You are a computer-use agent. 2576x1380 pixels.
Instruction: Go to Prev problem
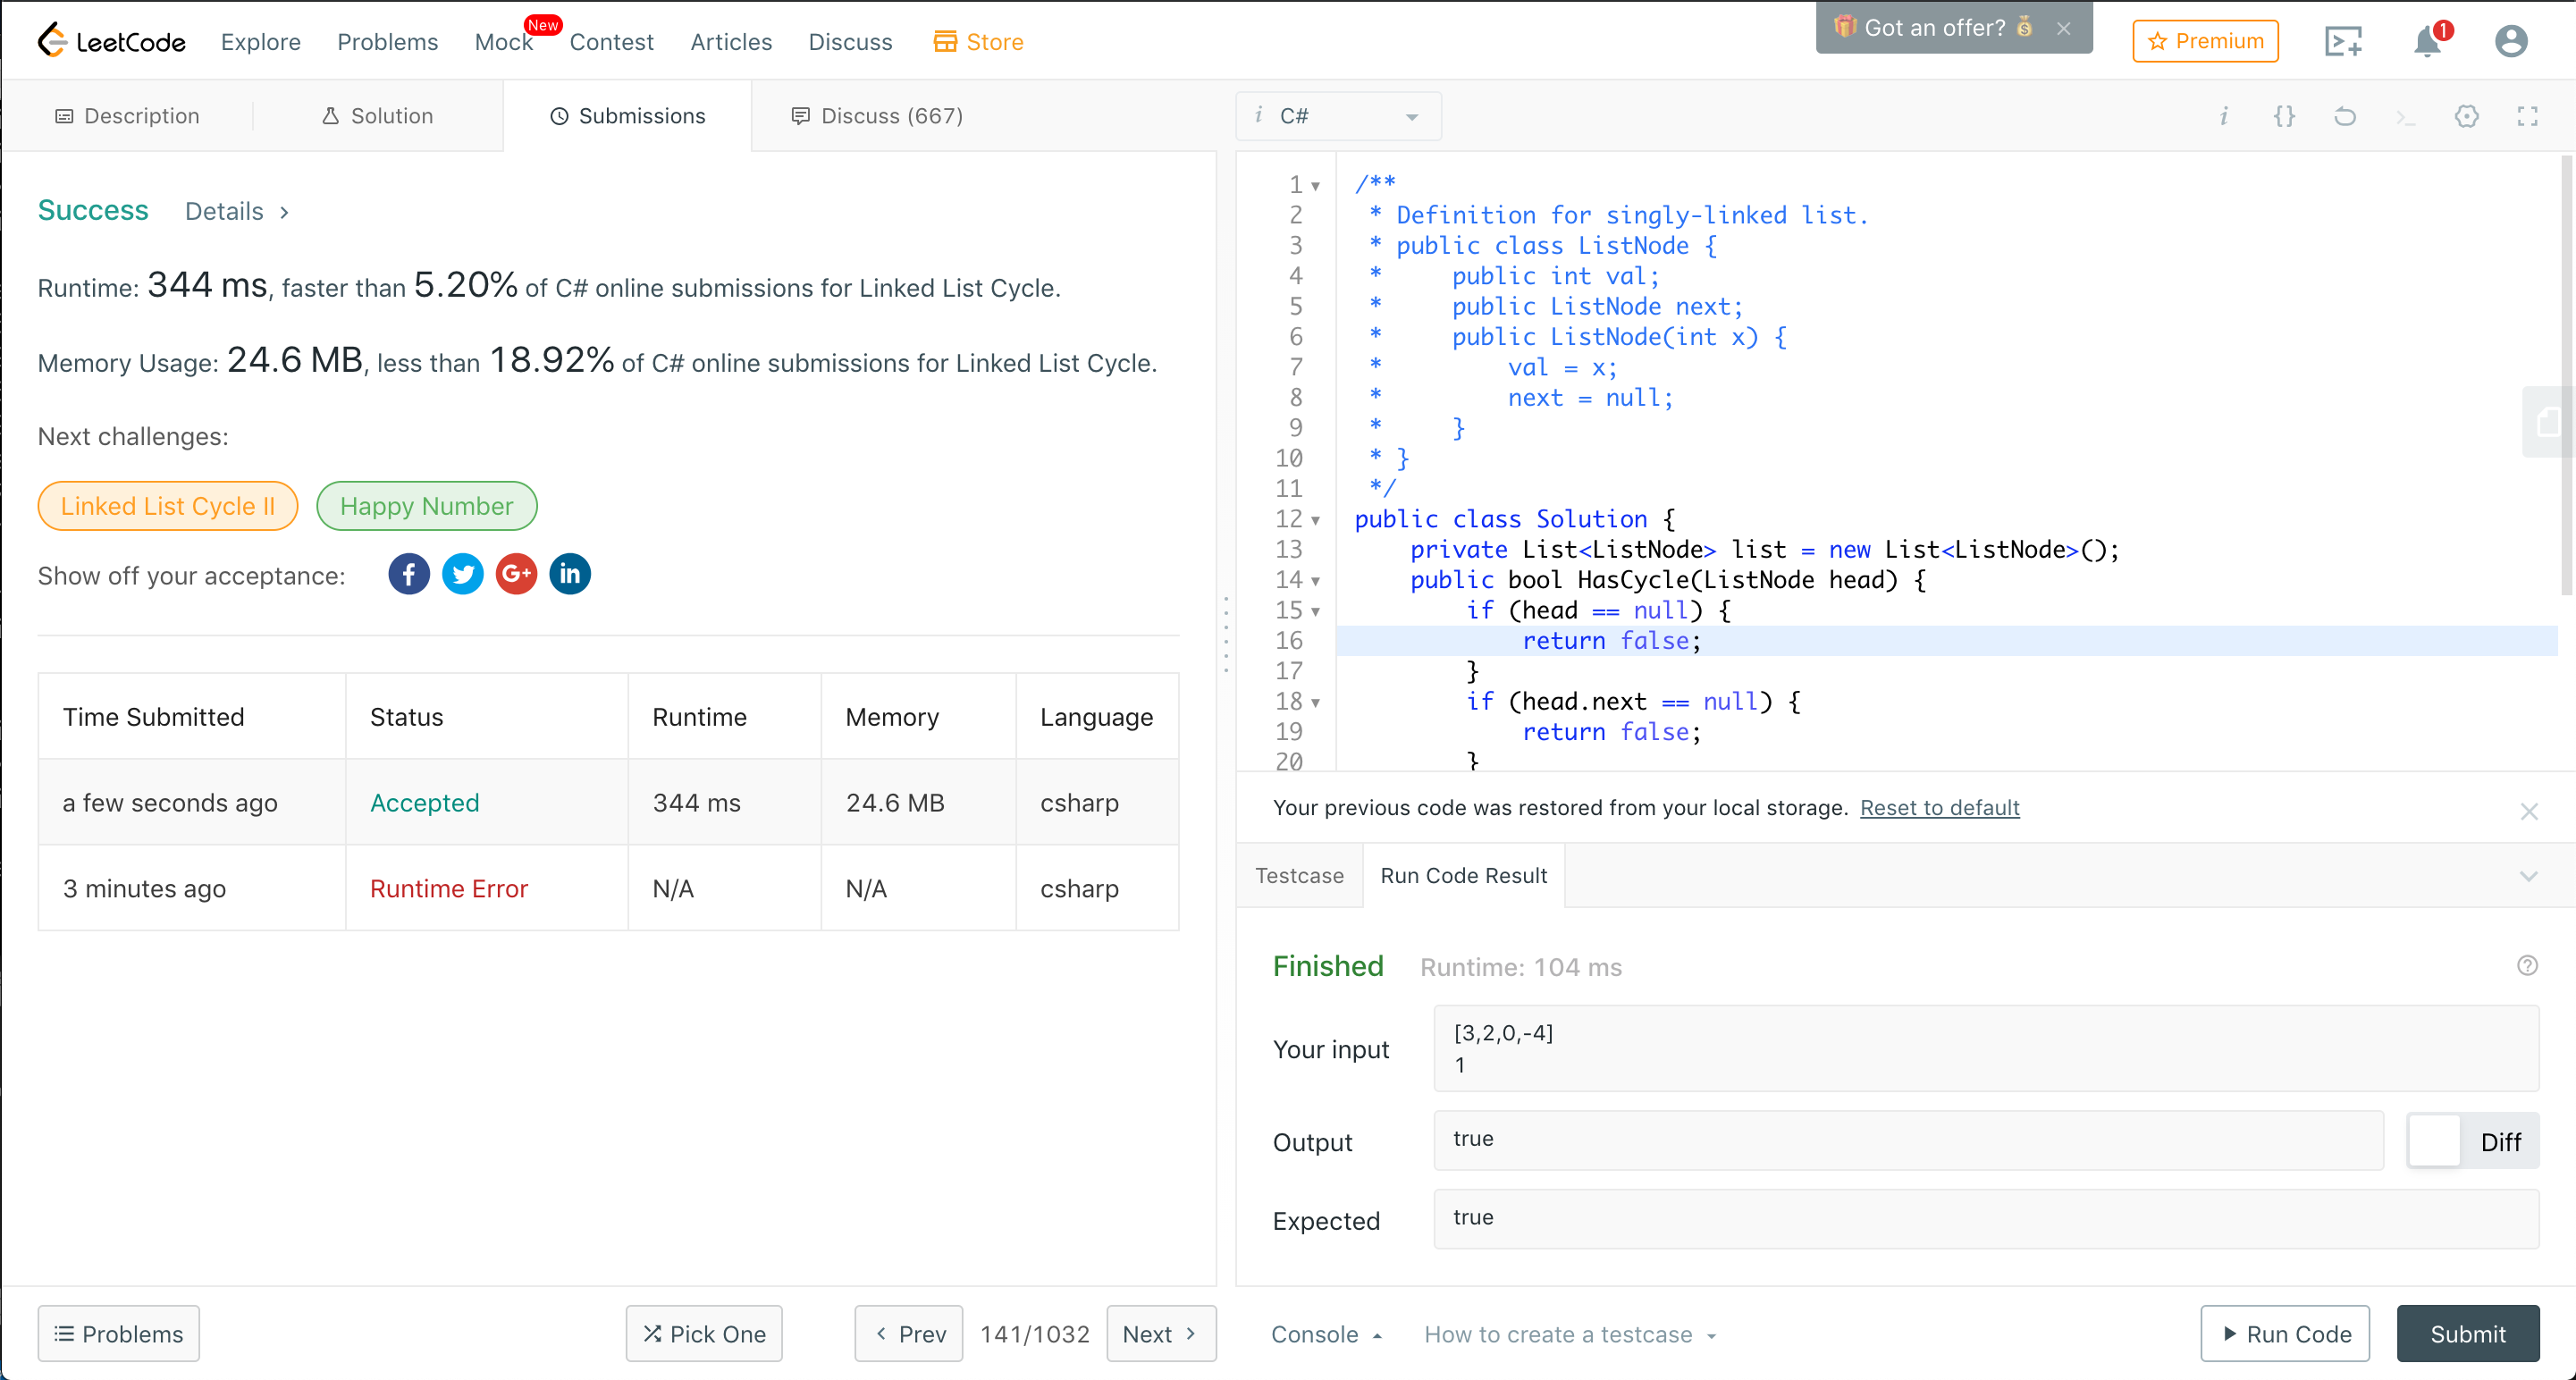click(x=908, y=1333)
